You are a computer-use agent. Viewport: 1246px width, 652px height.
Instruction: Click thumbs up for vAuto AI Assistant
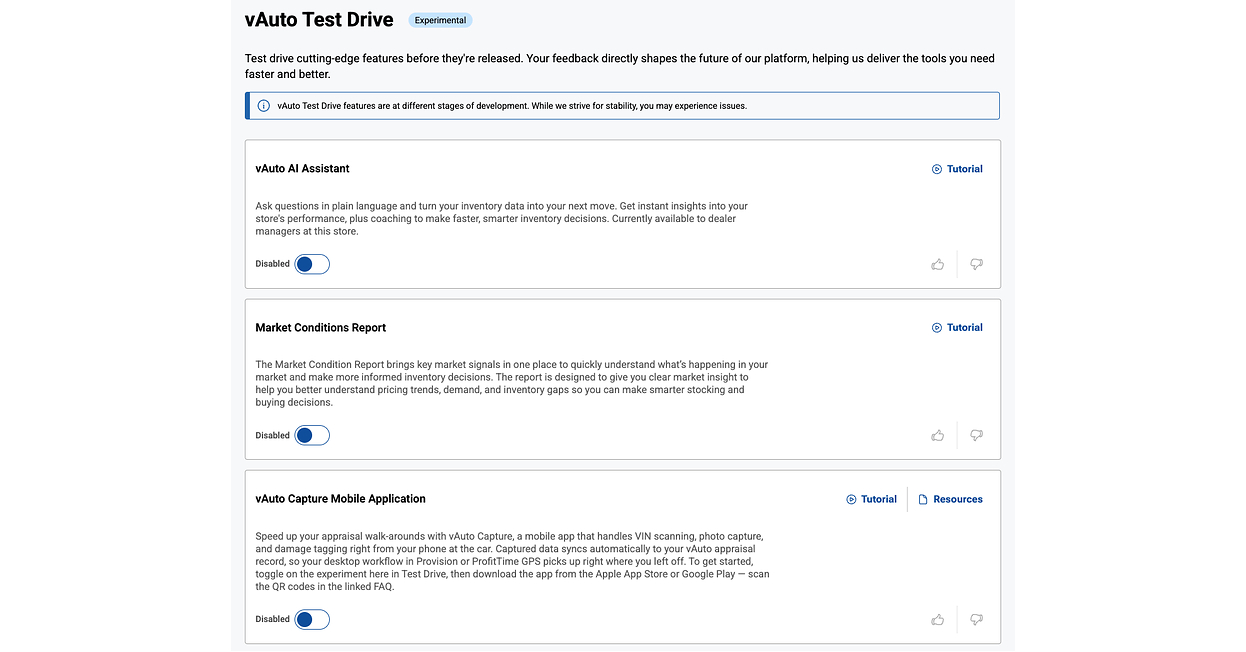[937, 264]
